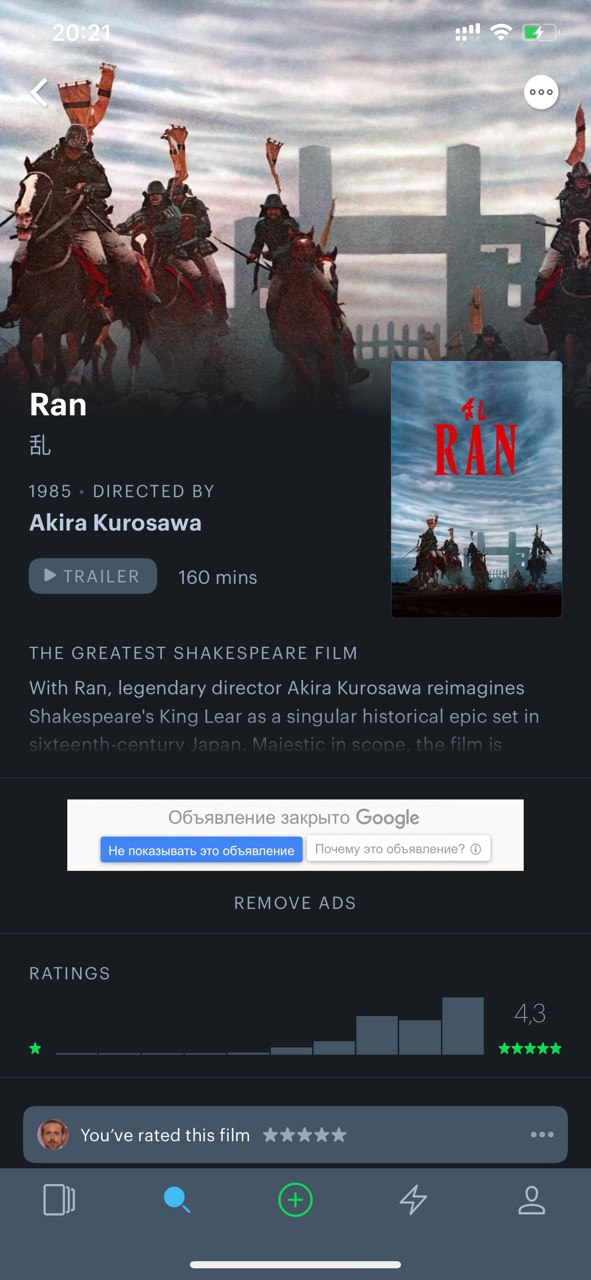Open more options on rated film banner
591x1280 pixels.
542,1135
